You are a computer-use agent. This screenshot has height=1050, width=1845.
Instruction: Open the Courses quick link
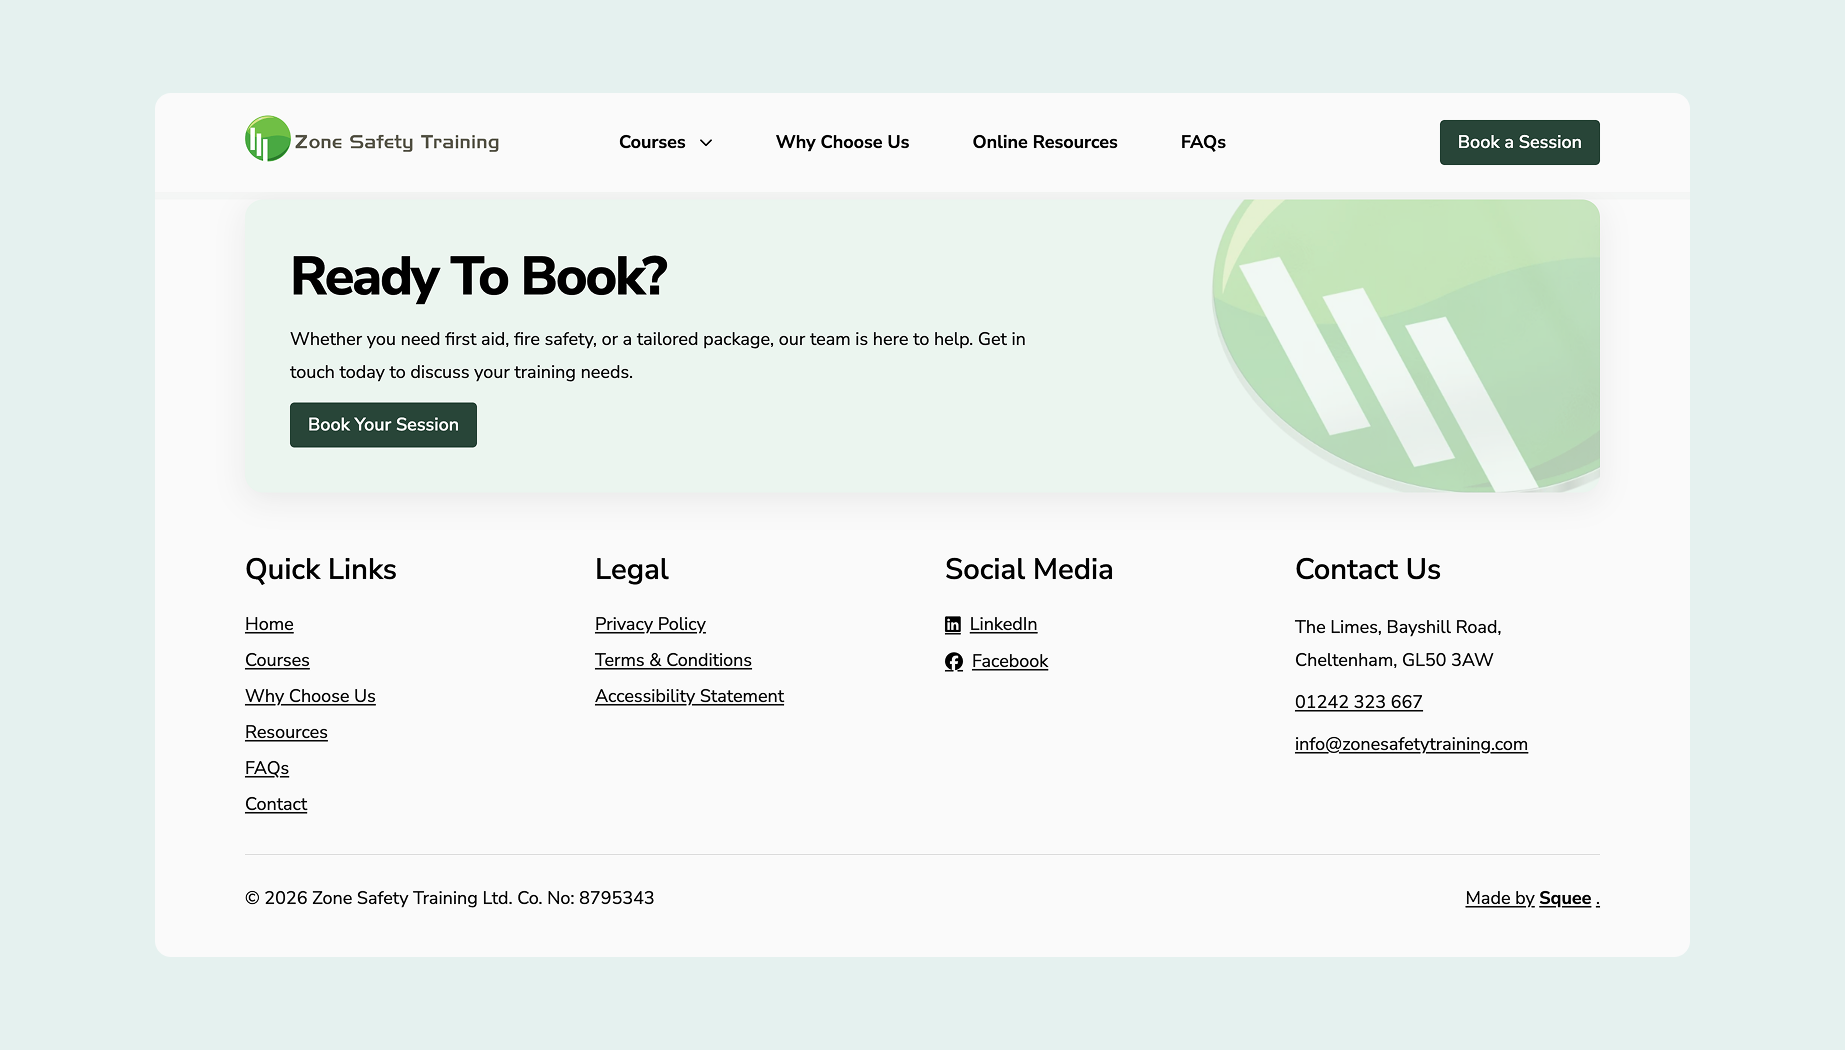click(277, 660)
